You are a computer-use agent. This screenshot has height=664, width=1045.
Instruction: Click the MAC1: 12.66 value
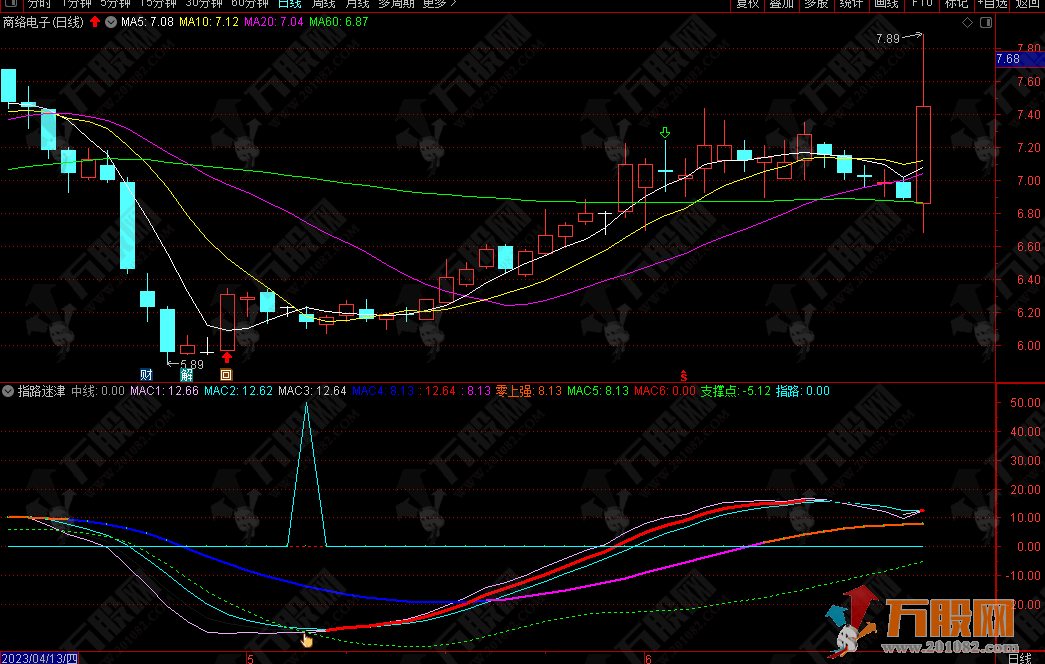tap(164, 391)
